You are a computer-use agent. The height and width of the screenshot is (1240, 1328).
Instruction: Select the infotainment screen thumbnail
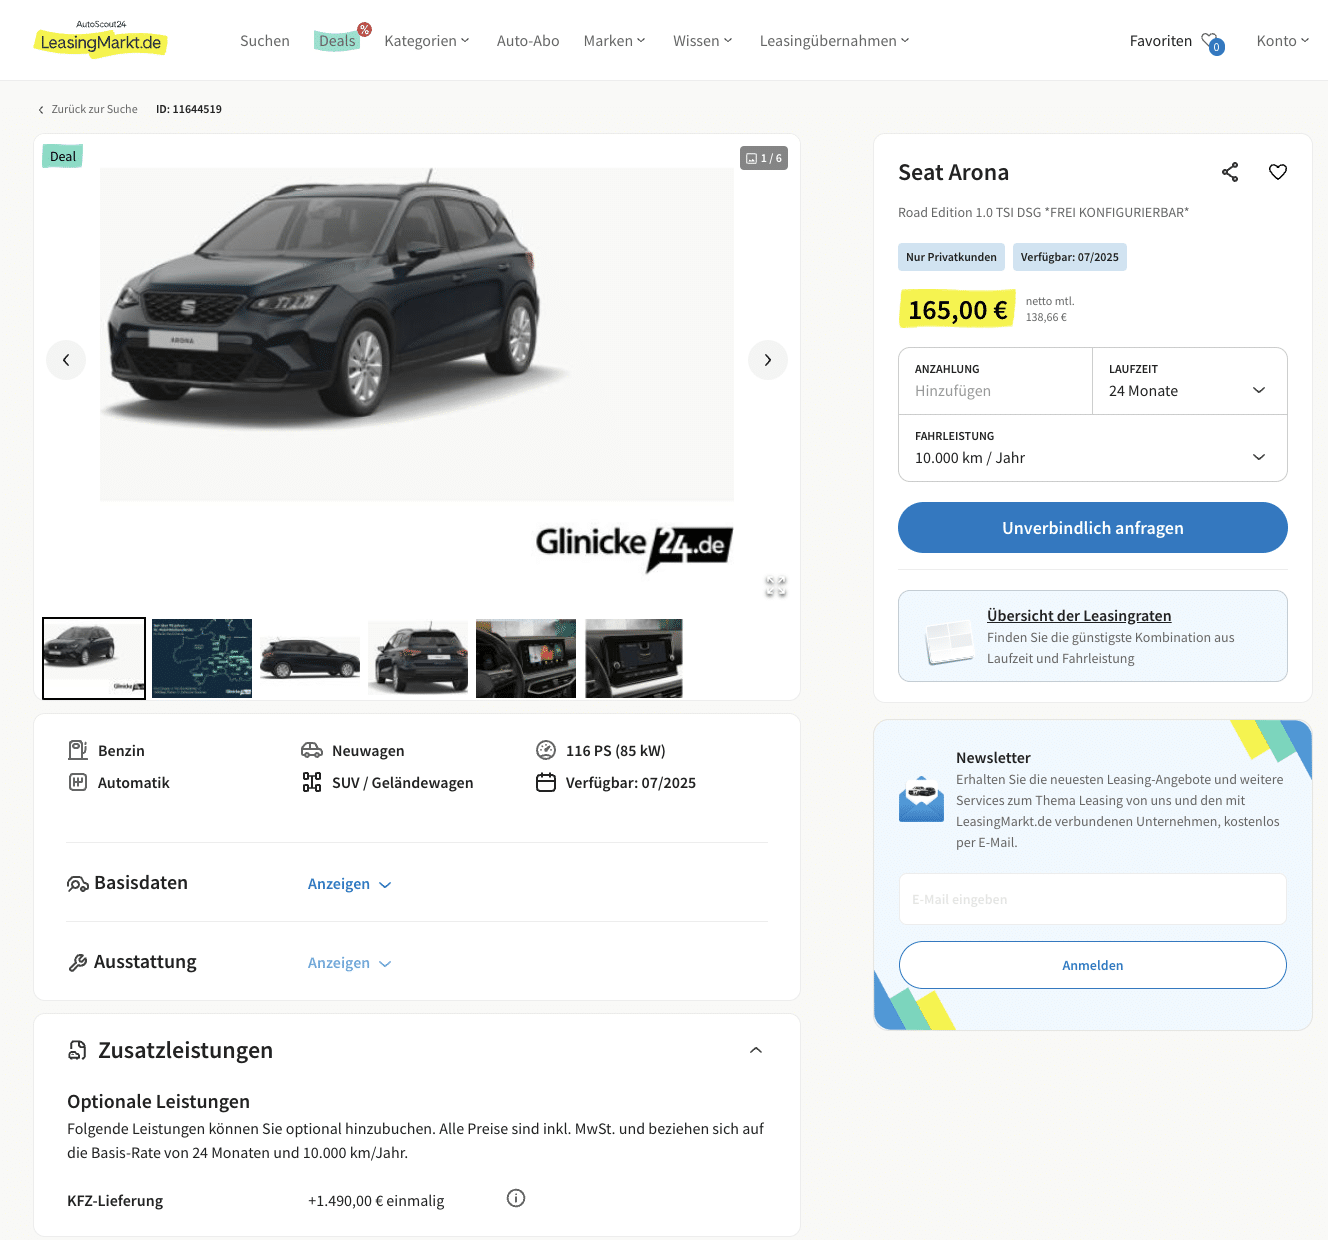pos(634,658)
